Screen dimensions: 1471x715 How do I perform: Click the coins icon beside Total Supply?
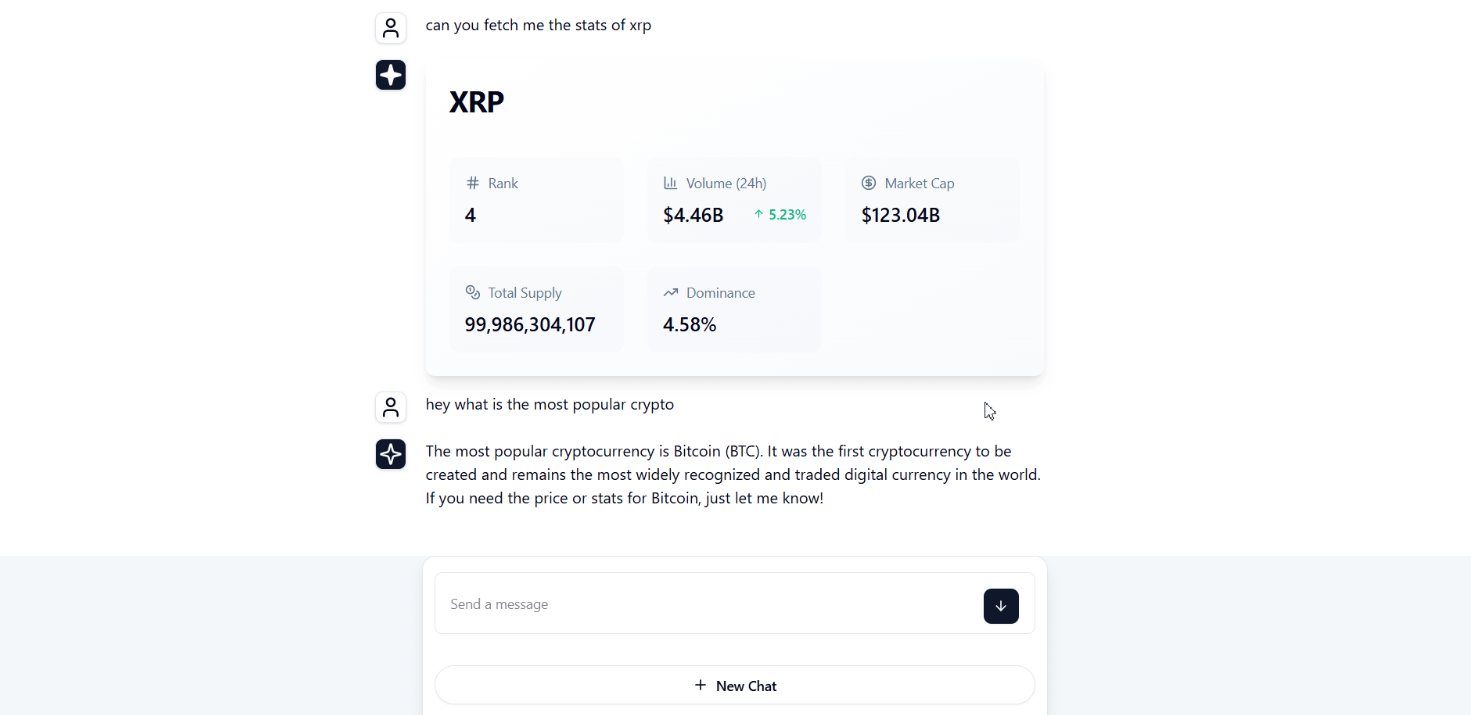click(x=473, y=293)
